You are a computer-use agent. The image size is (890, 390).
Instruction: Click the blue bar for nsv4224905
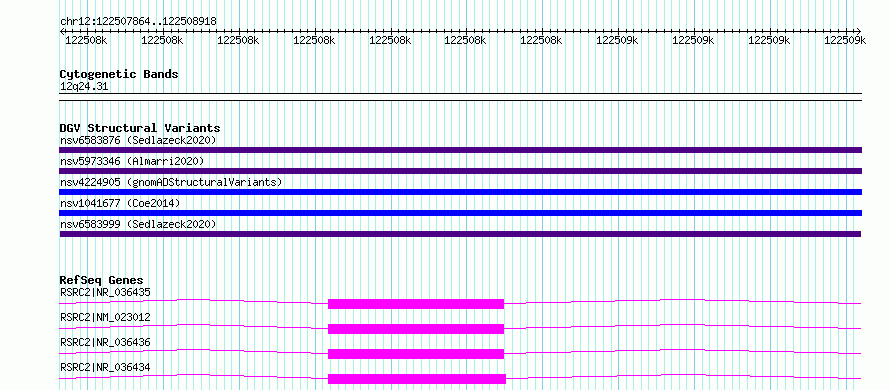[460, 192]
